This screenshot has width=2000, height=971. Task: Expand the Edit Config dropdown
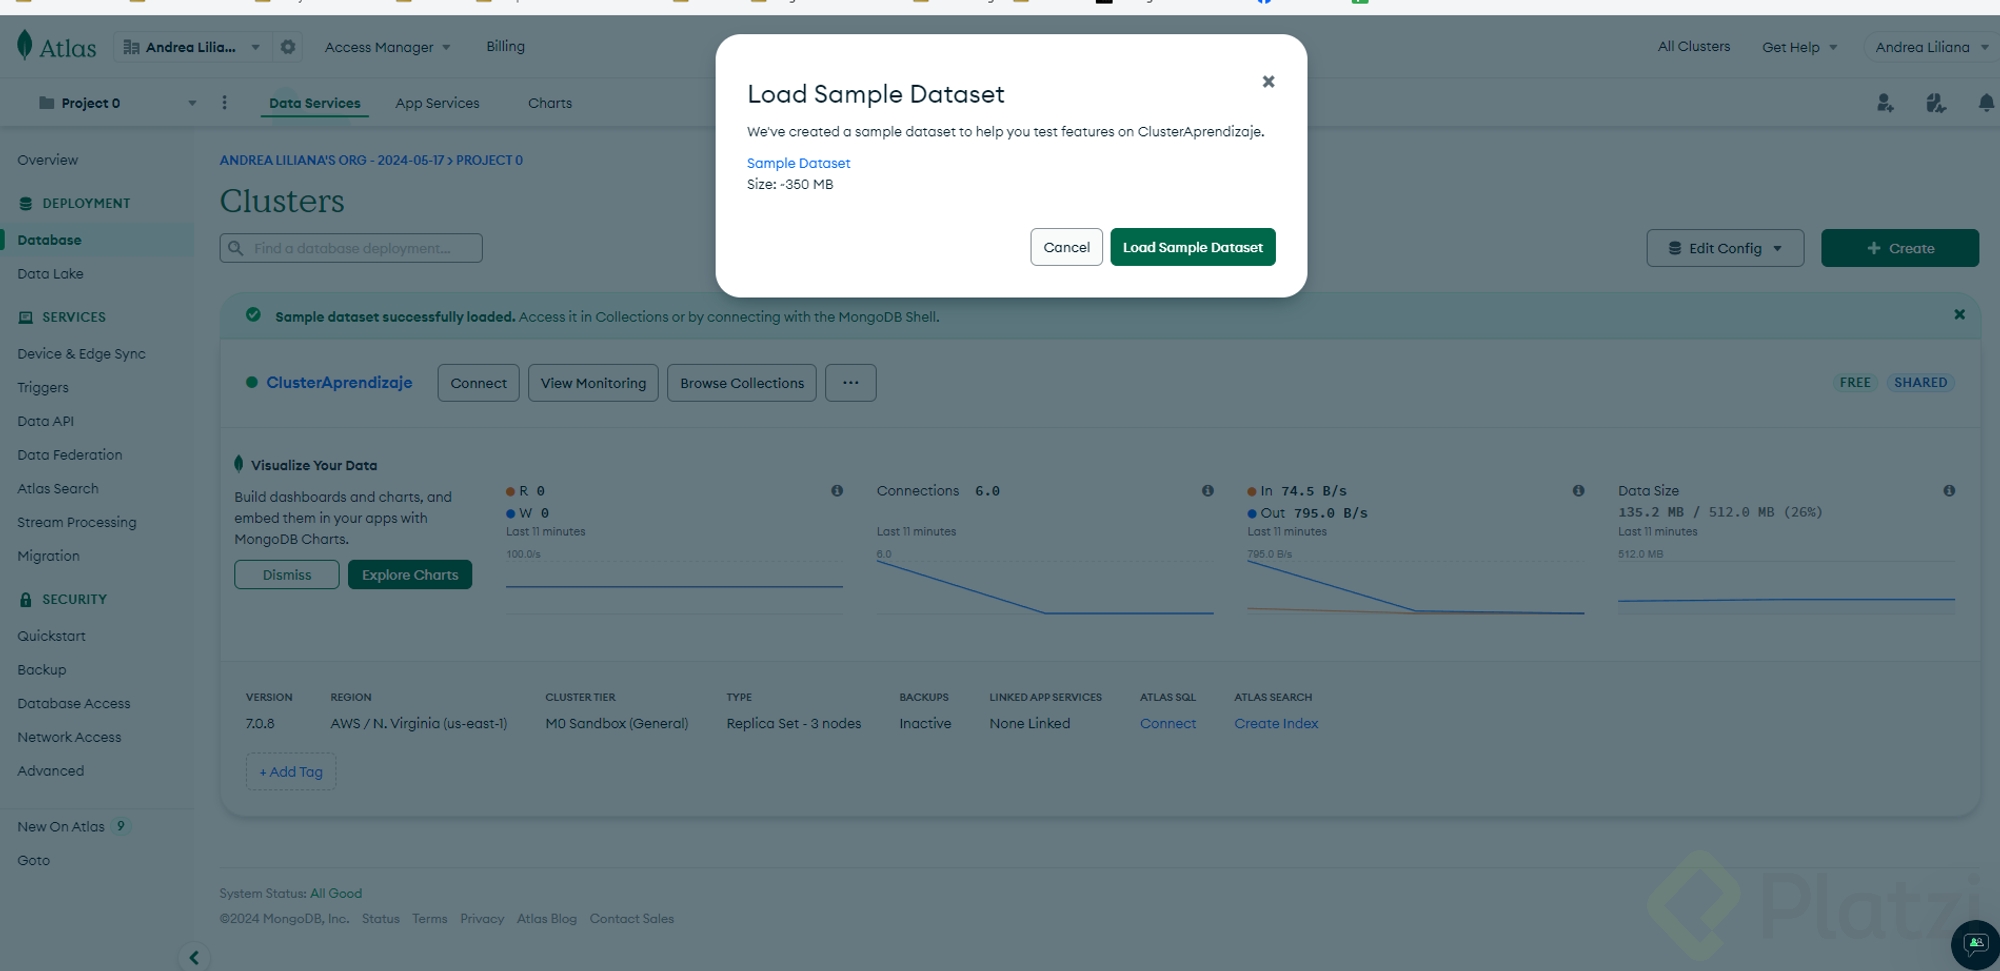pos(1725,248)
